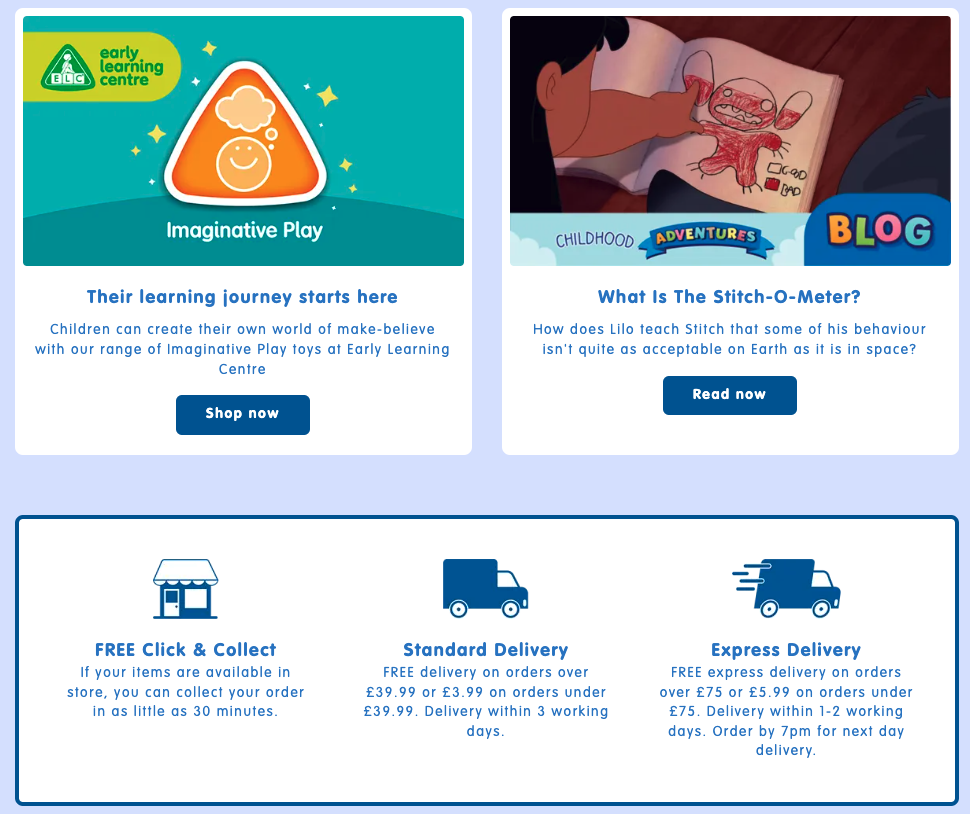This screenshot has width=970, height=814.
Task: Click the Click & Collect storefront icon
Action: tap(186, 589)
